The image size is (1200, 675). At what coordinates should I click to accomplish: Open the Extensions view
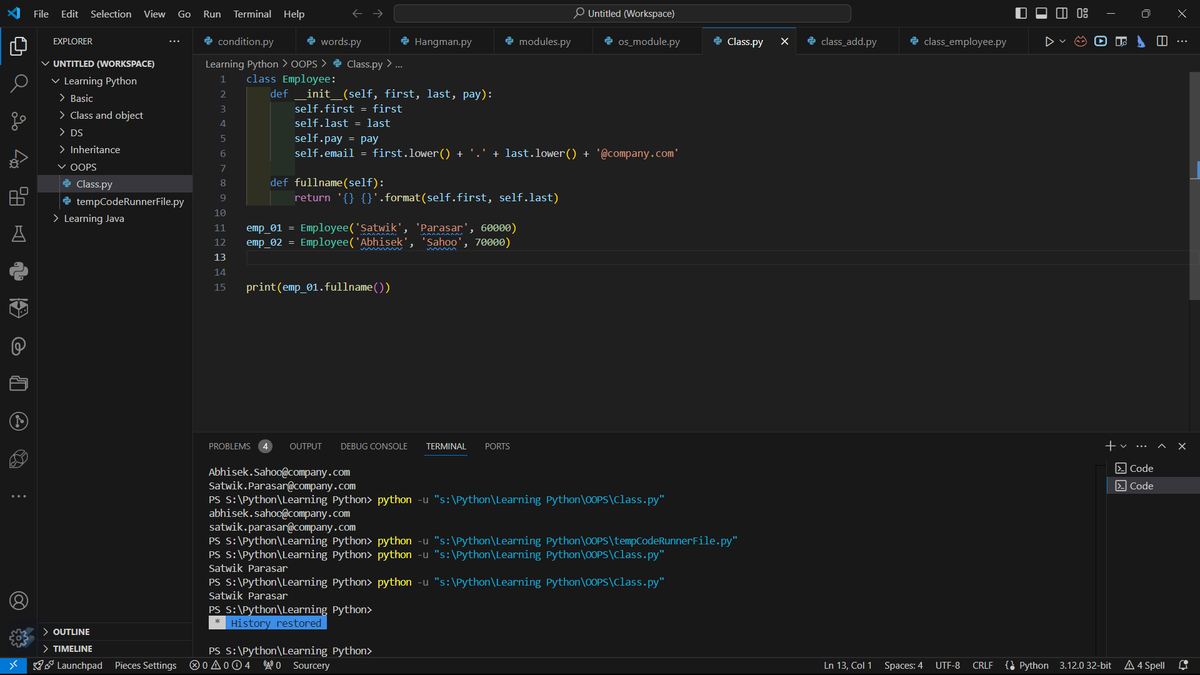pyautogui.click(x=18, y=196)
